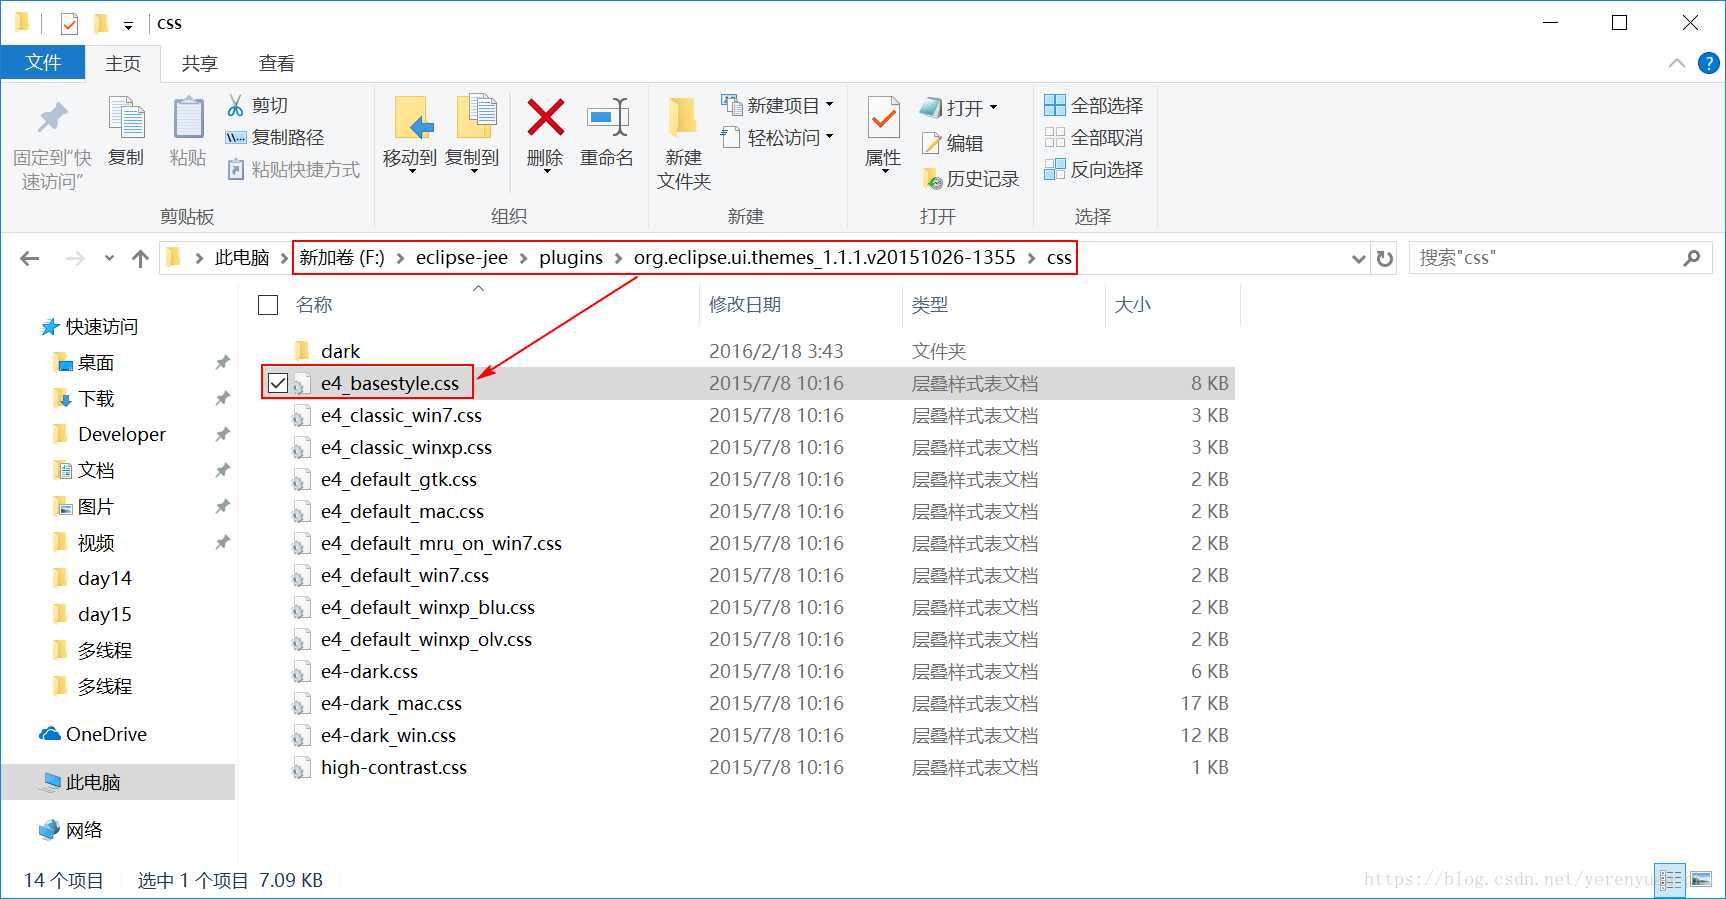Click the History icon in ribbon
This screenshot has height=899, width=1726.
point(932,178)
